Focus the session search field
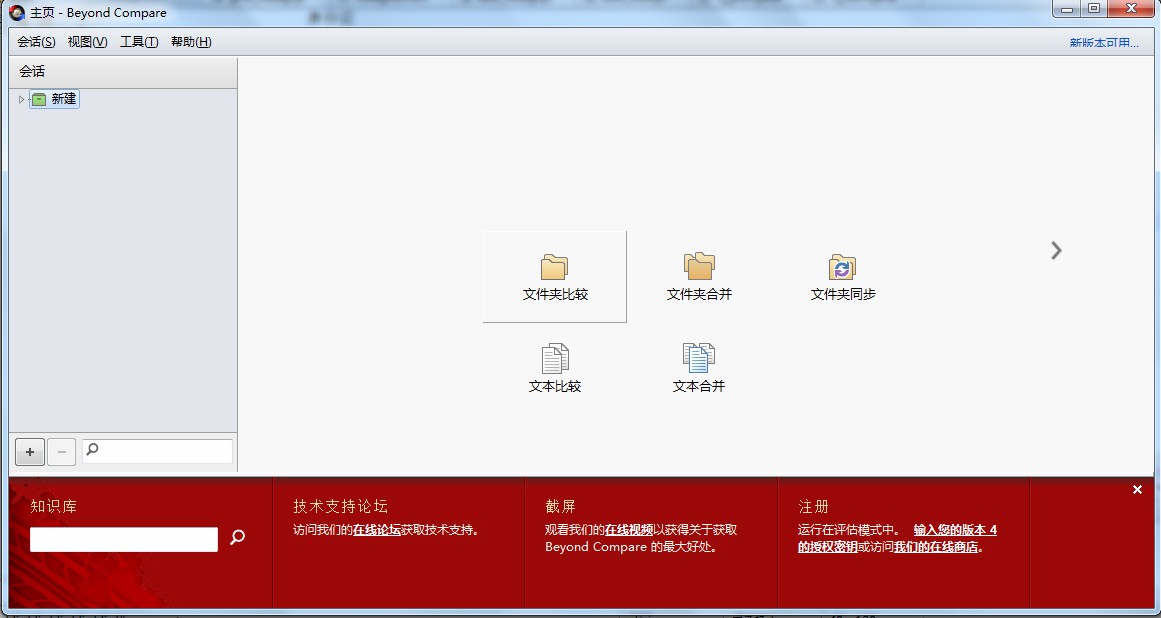This screenshot has height=618, width=1161. coord(157,451)
